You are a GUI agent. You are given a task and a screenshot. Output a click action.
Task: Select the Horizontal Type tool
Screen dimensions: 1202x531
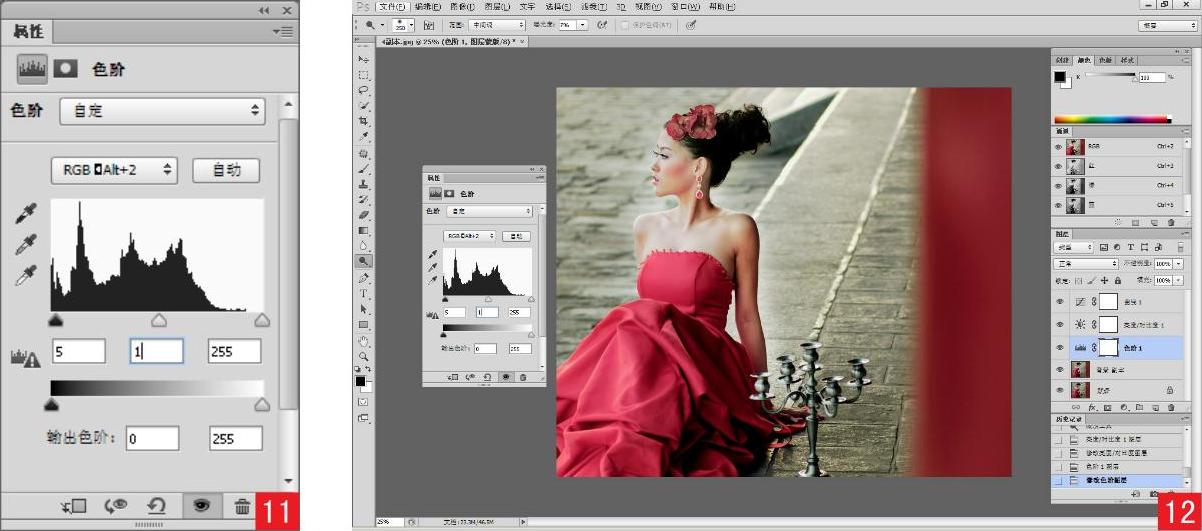click(364, 293)
